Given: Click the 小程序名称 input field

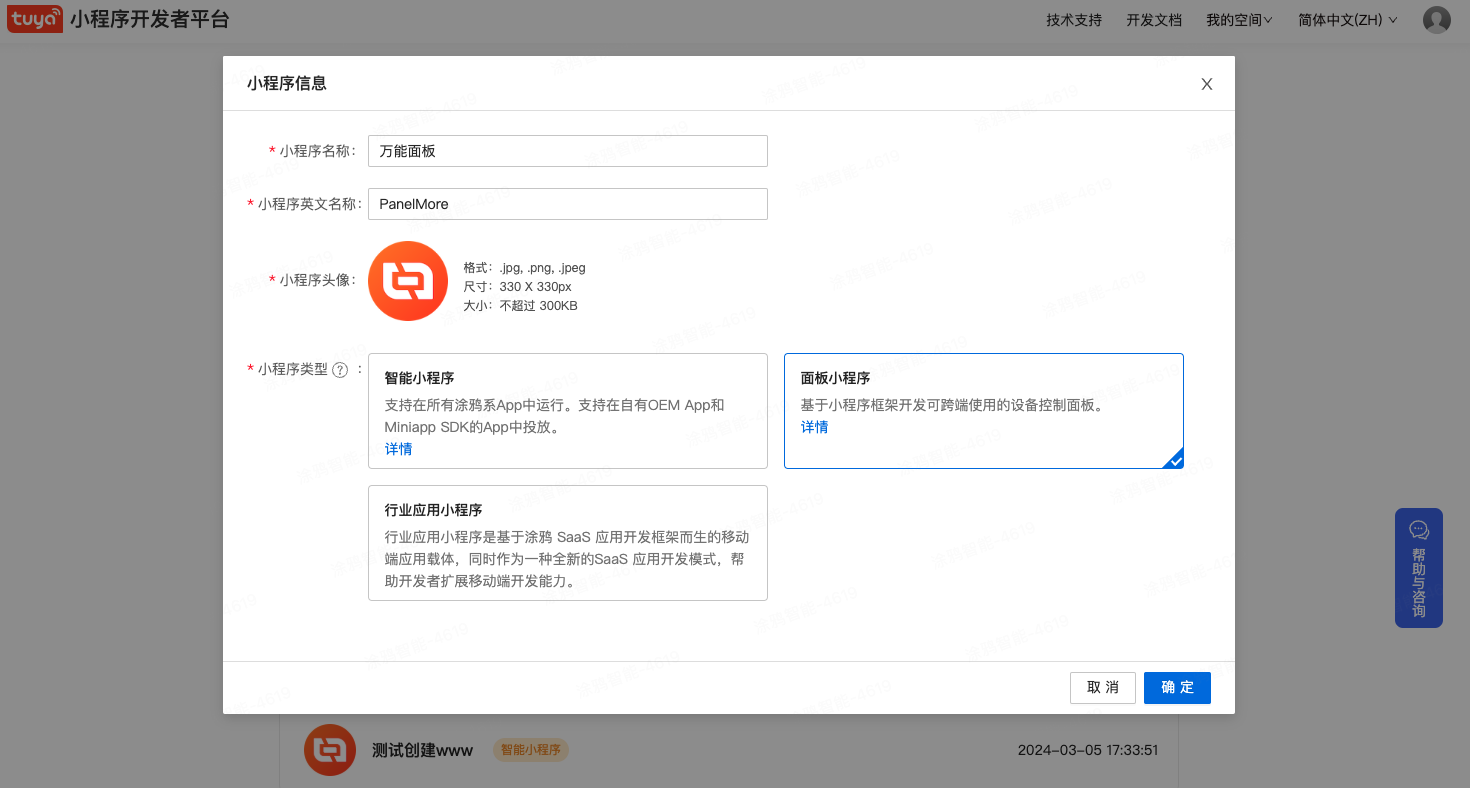Looking at the screenshot, I should [x=567, y=151].
